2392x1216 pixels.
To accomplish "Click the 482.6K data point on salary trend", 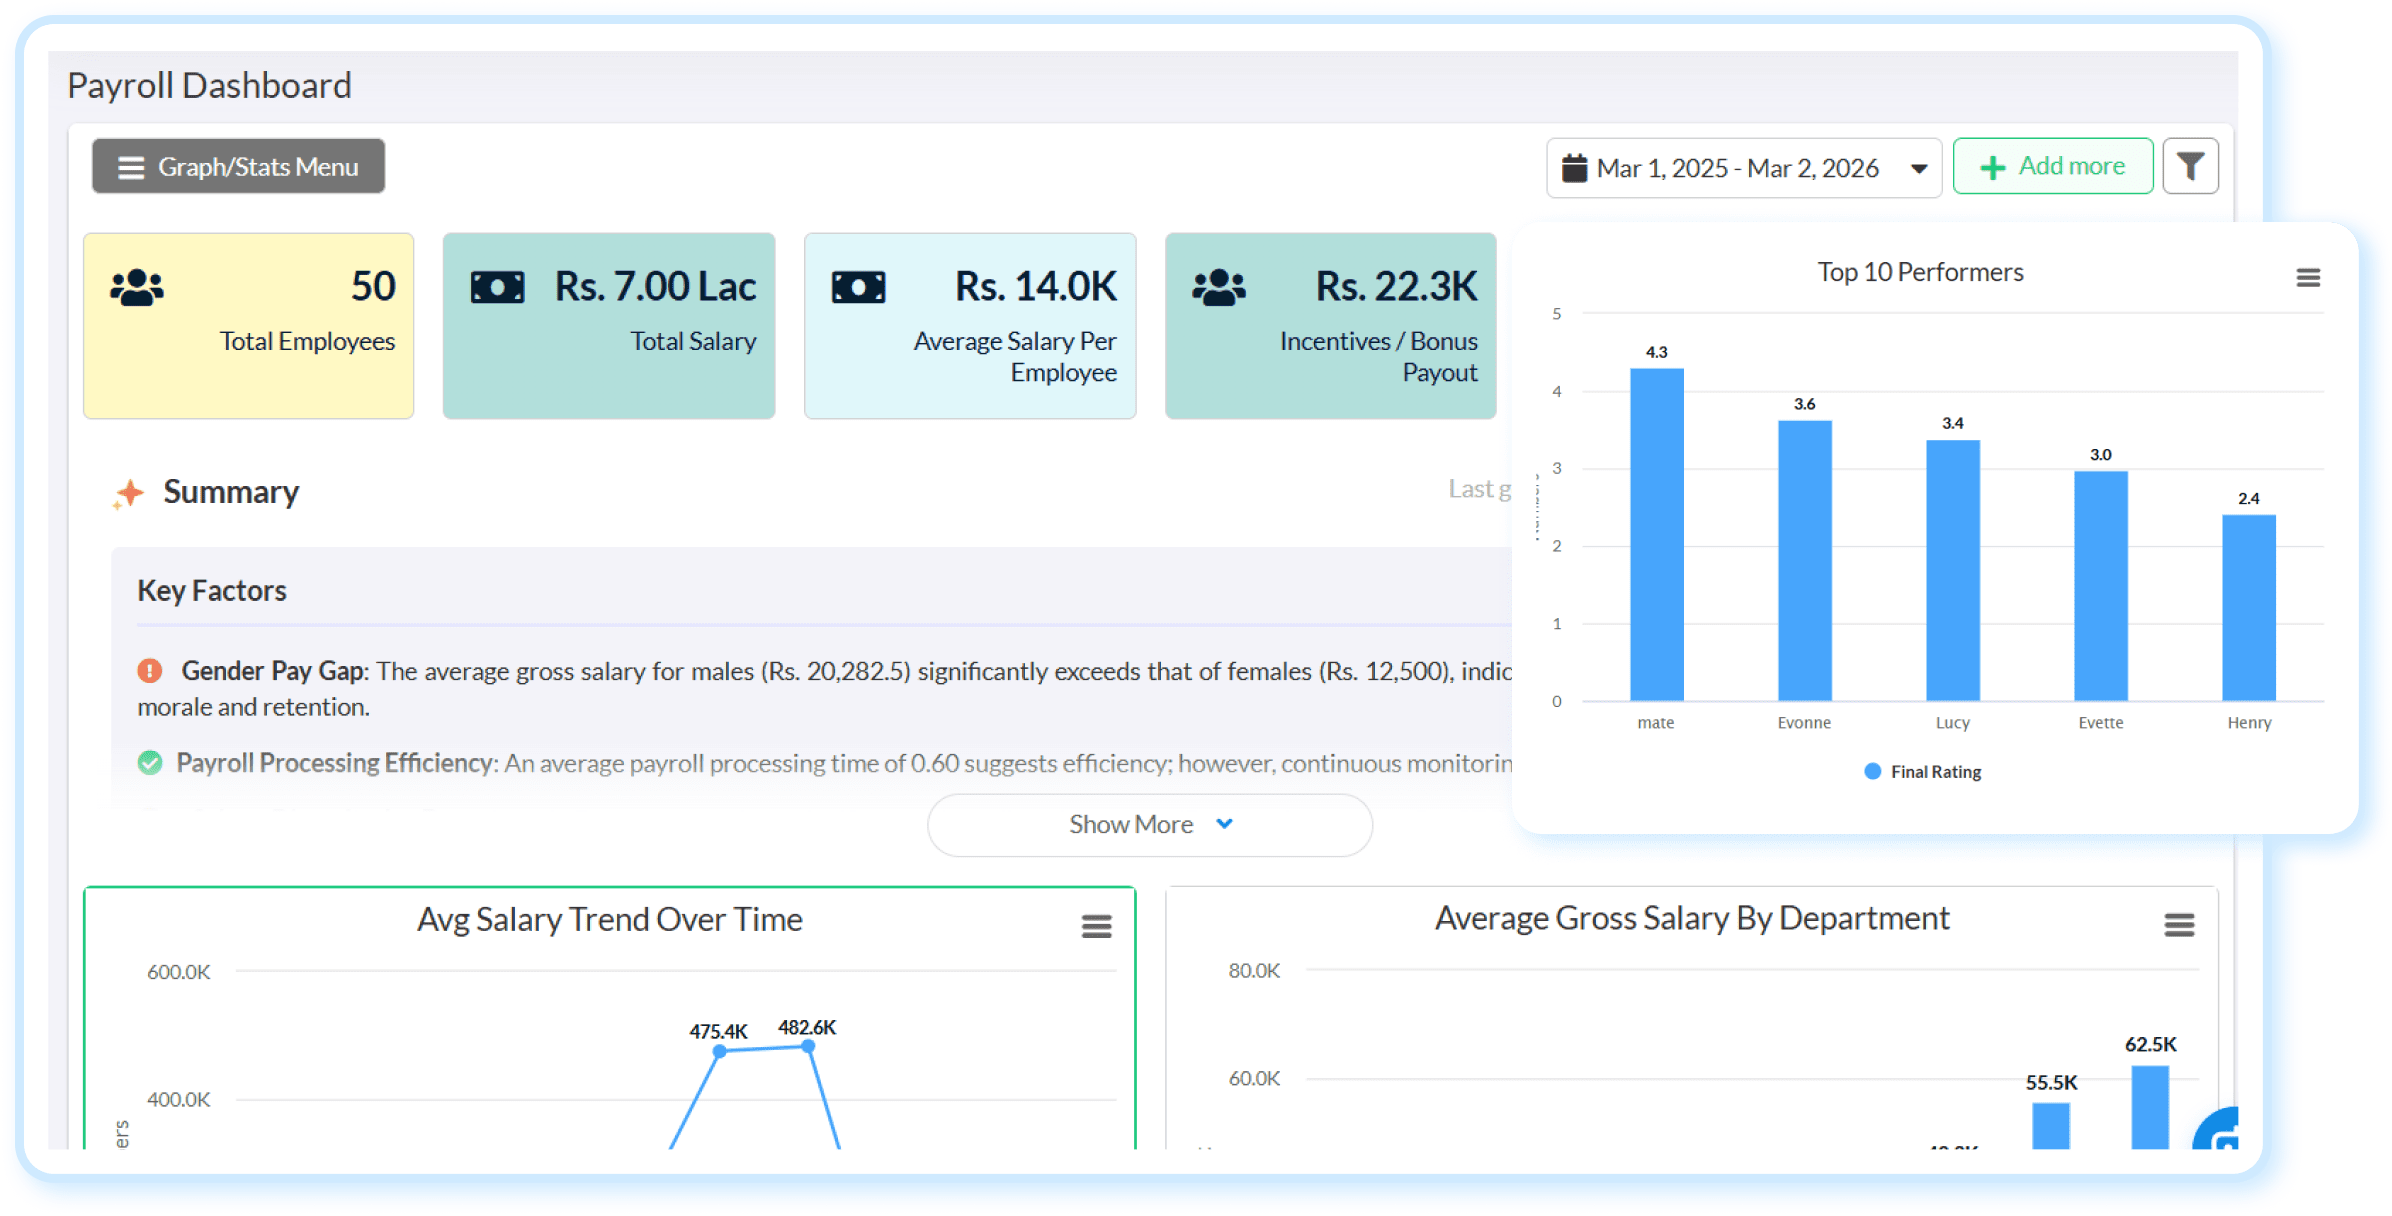I will click(807, 1046).
